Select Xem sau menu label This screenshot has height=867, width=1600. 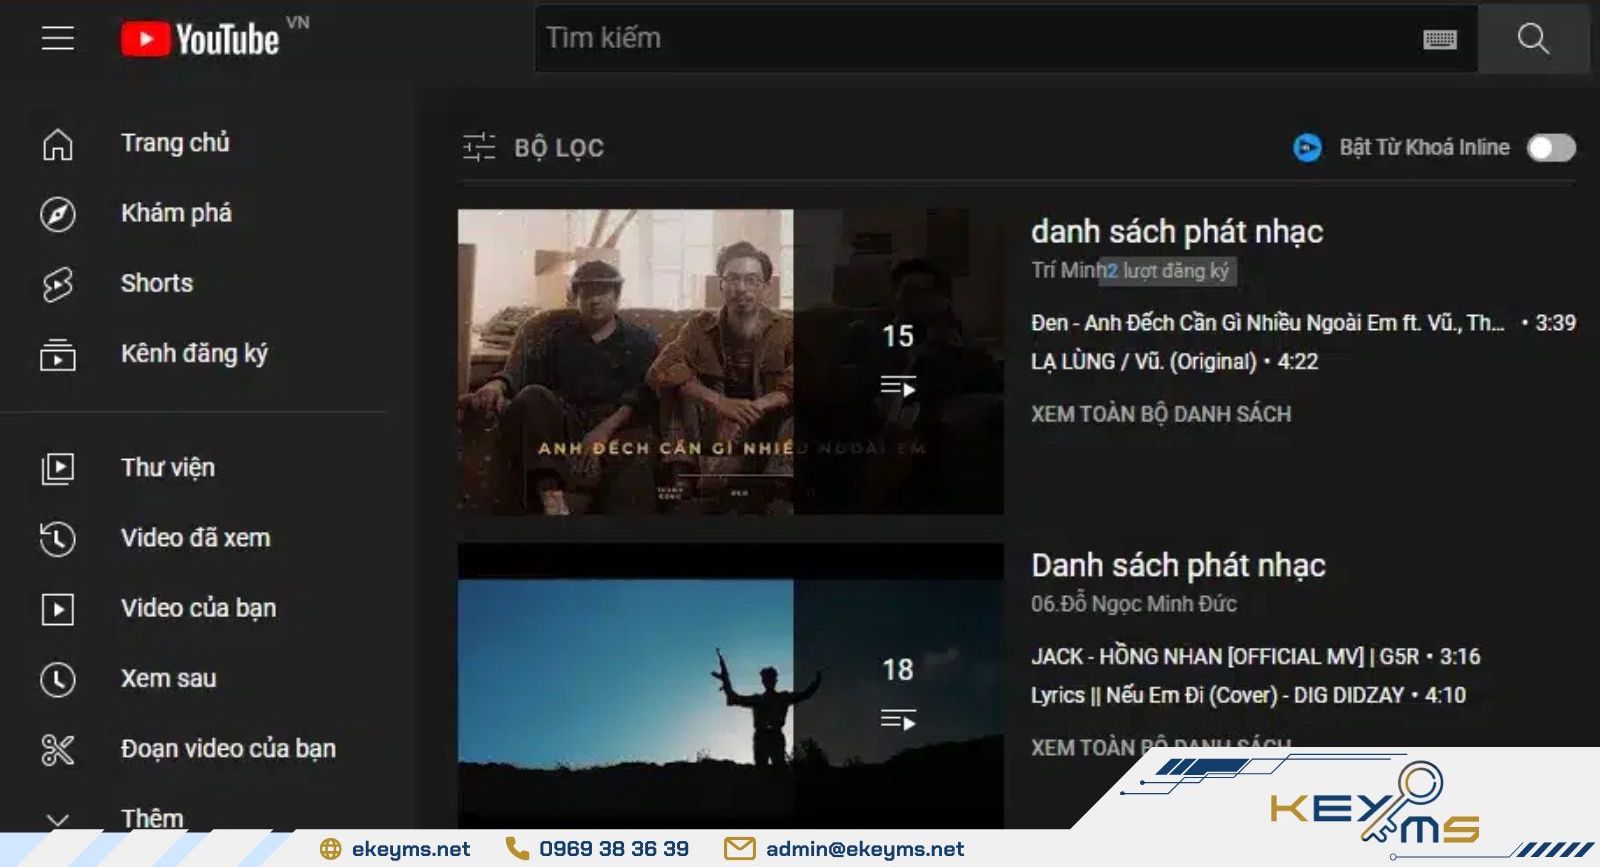pos(169,678)
